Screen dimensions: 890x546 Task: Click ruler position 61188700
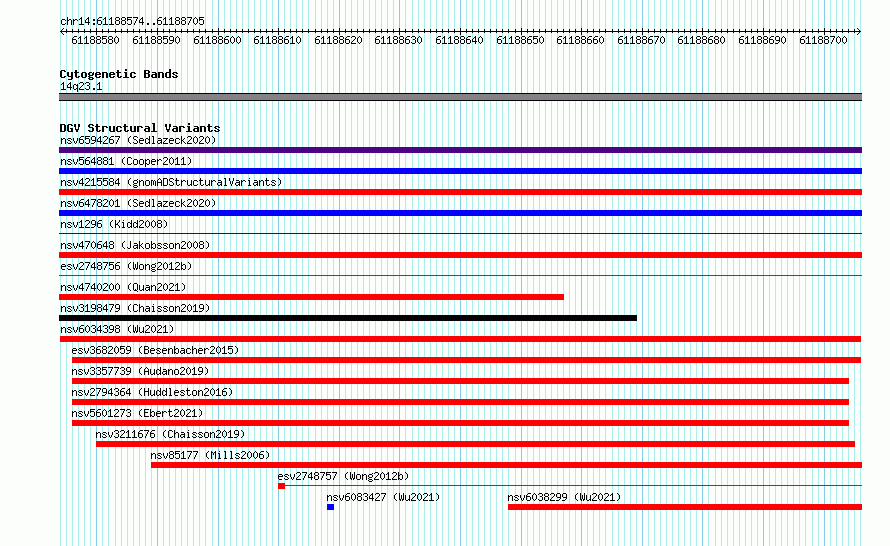click(x=823, y=40)
